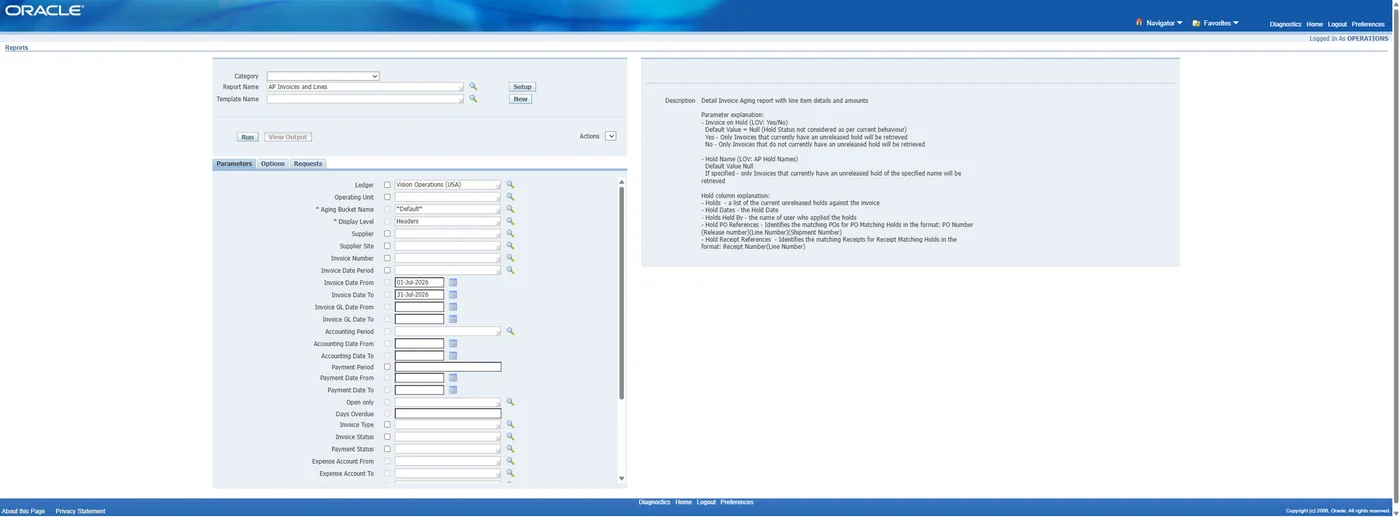Open the Expense Account From lookup magnifier
Screen dimensions: 1400x518
click(510, 461)
